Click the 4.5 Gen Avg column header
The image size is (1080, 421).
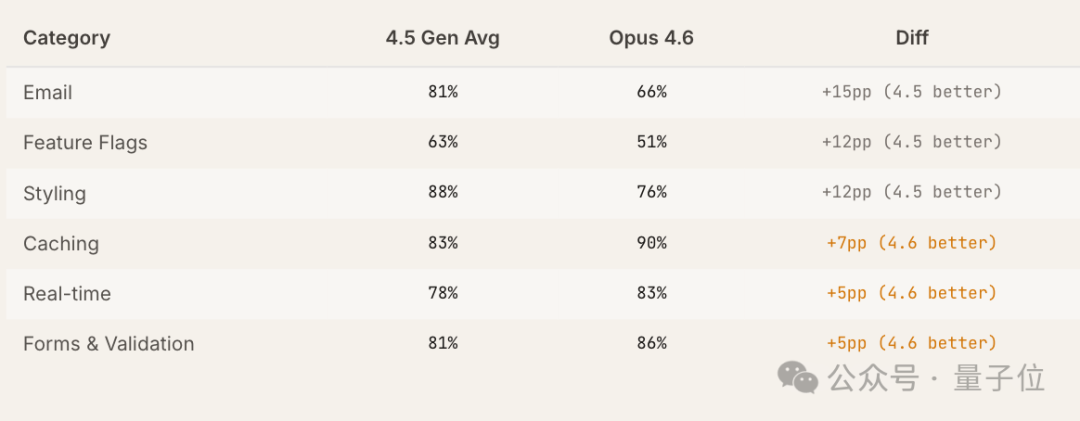[x=442, y=38]
